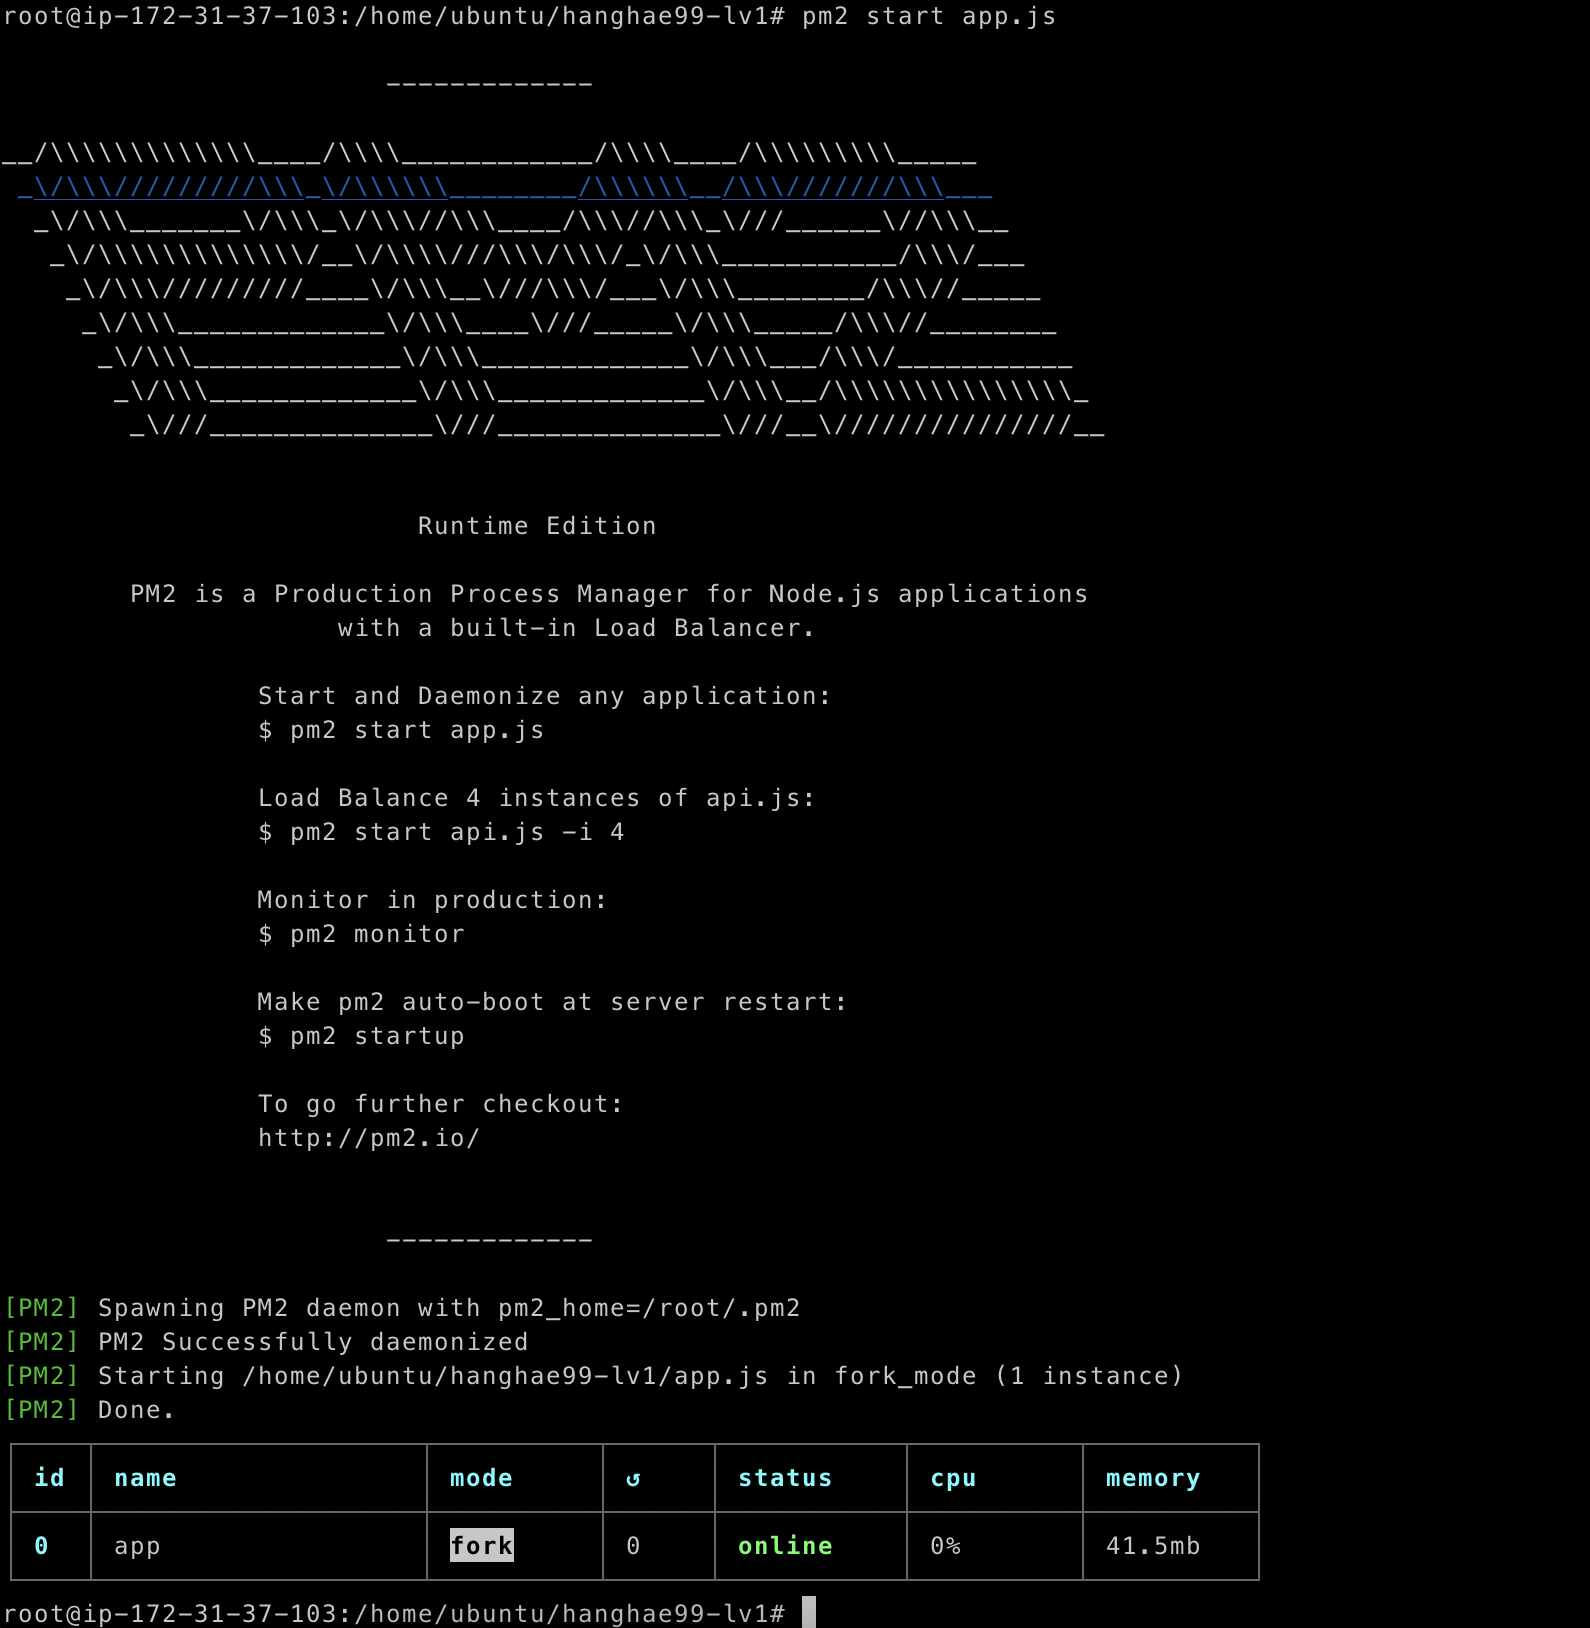
Task: Click 'Make pm2 auto-boot at server restart:' text
Action: tap(552, 1002)
